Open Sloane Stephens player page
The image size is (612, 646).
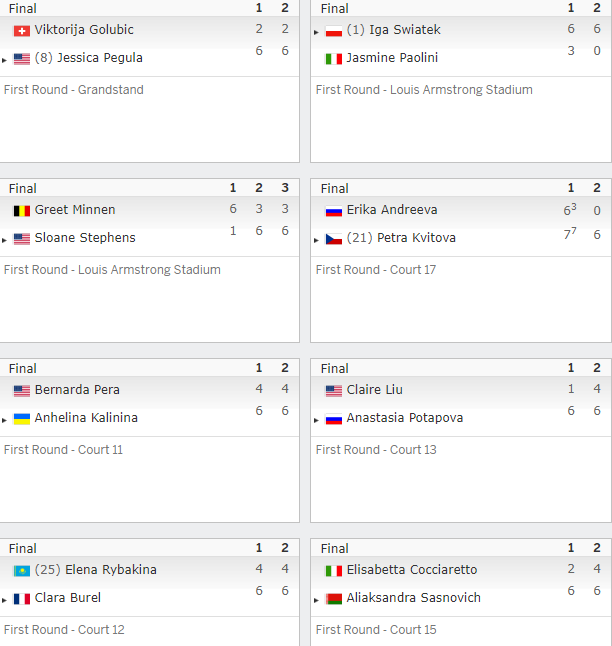coord(85,238)
